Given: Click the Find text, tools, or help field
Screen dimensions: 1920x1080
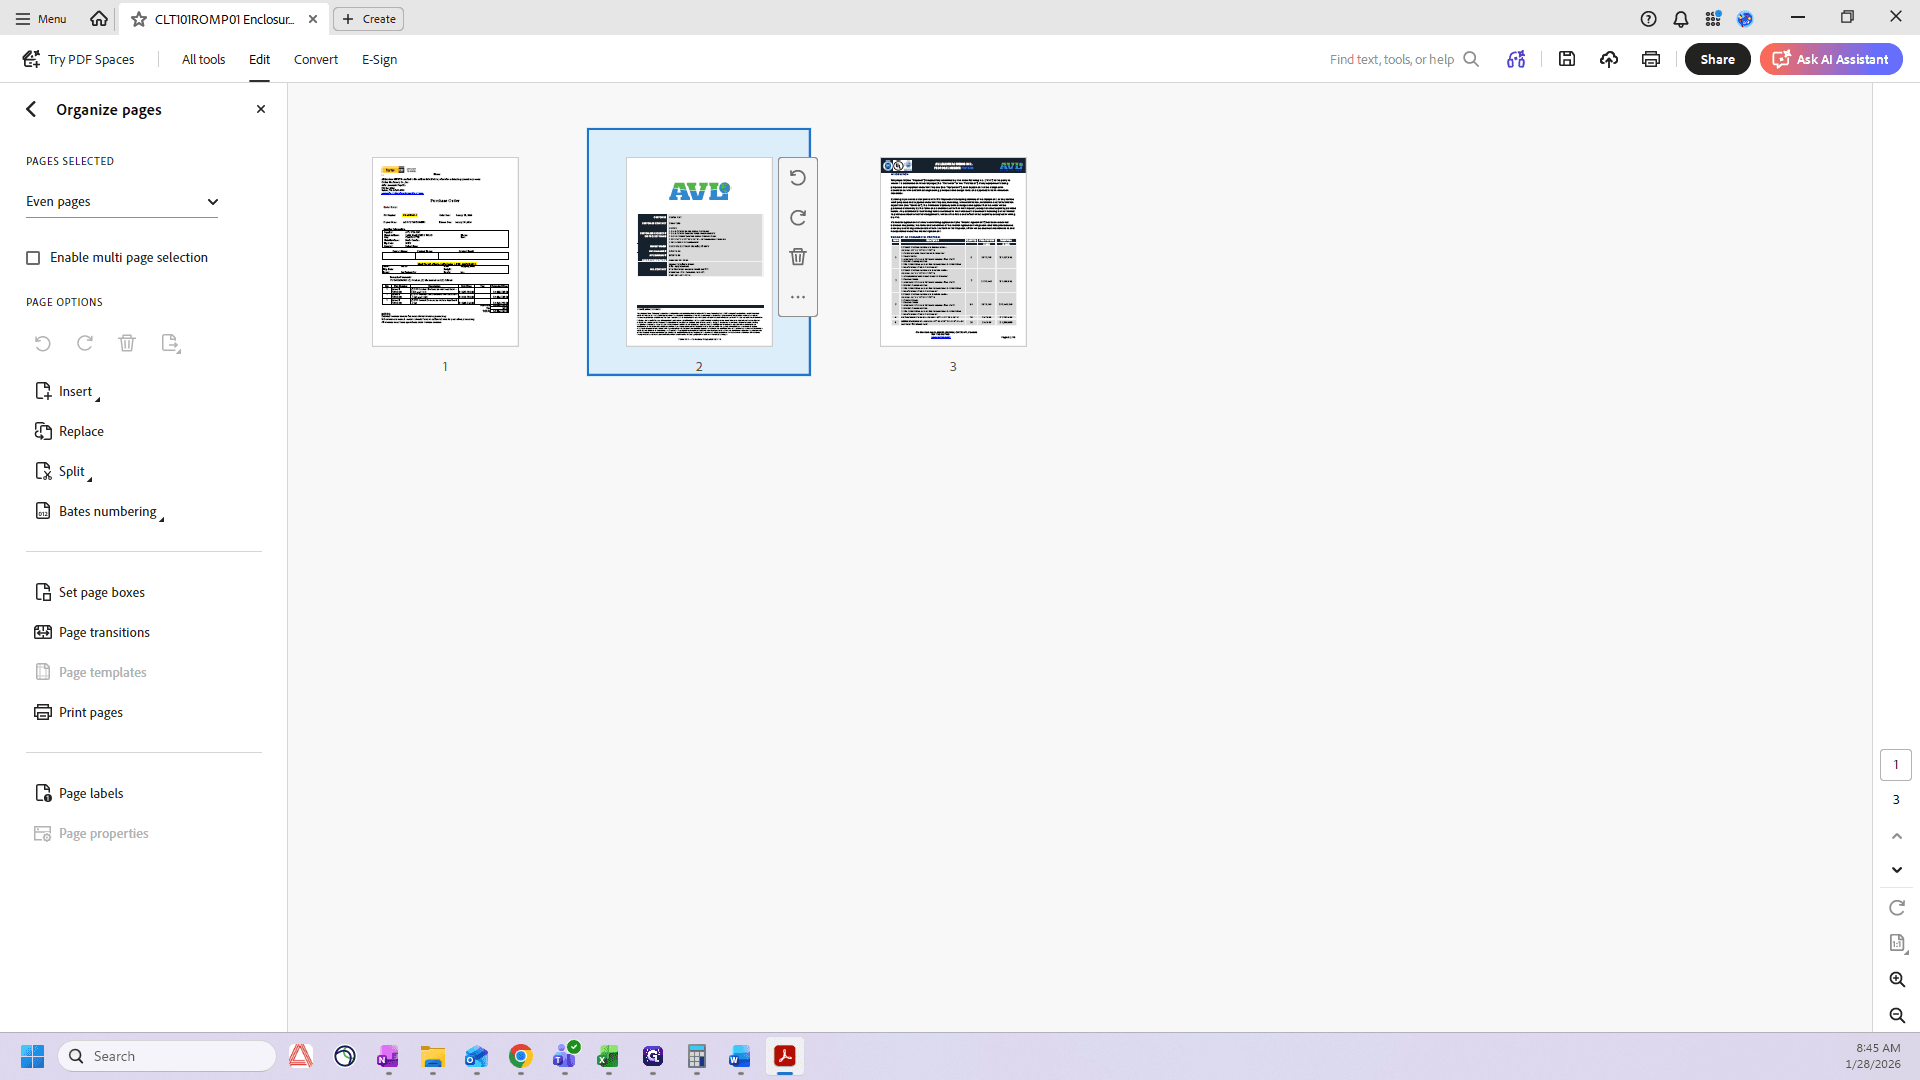Looking at the screenshot, I should 1404,59.
